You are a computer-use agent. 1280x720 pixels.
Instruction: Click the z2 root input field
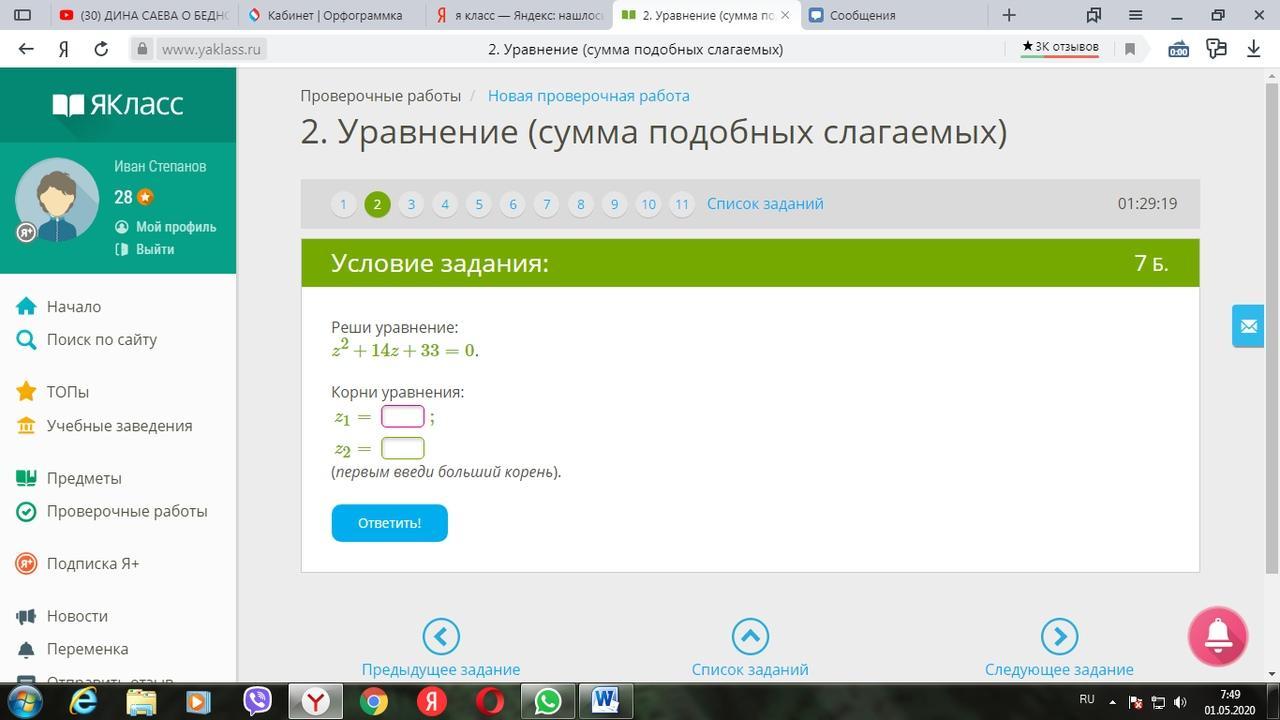coord(402,448)
